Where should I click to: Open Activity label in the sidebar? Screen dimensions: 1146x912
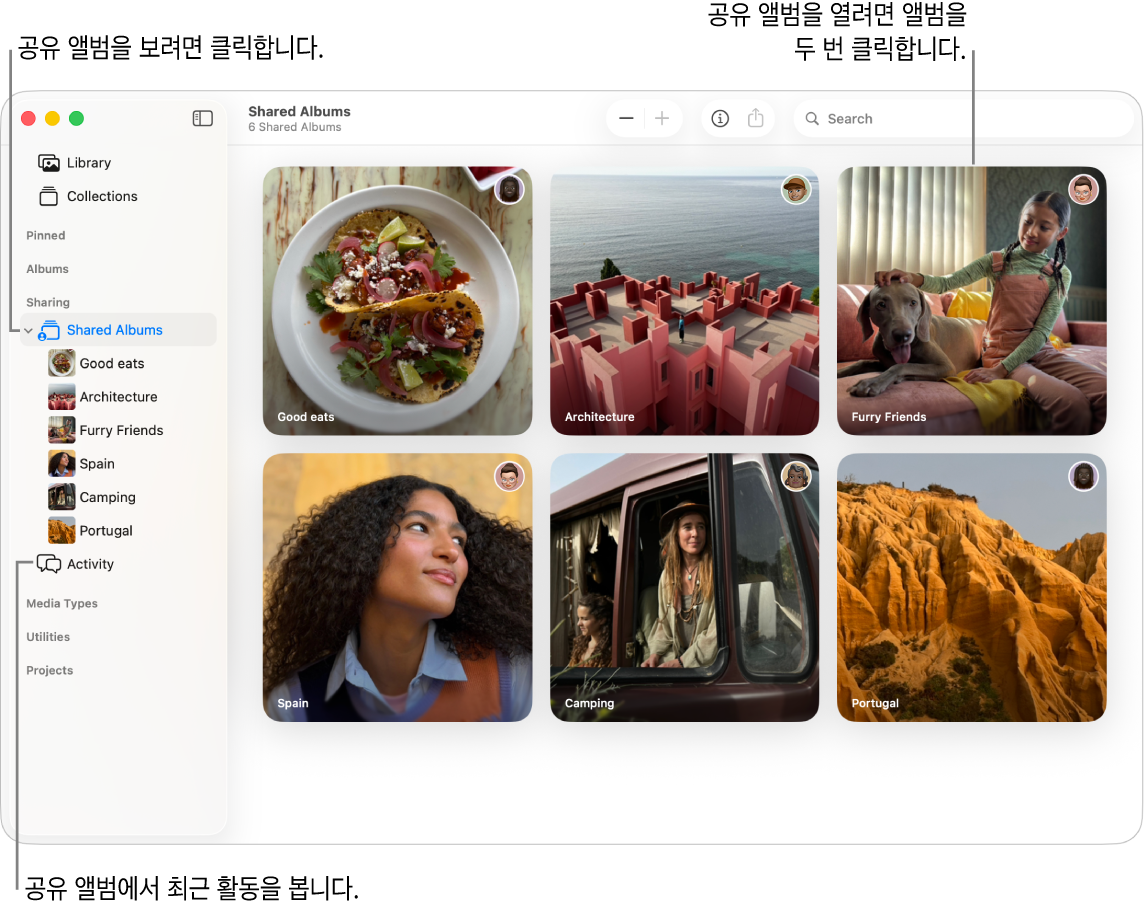point(91,564)
